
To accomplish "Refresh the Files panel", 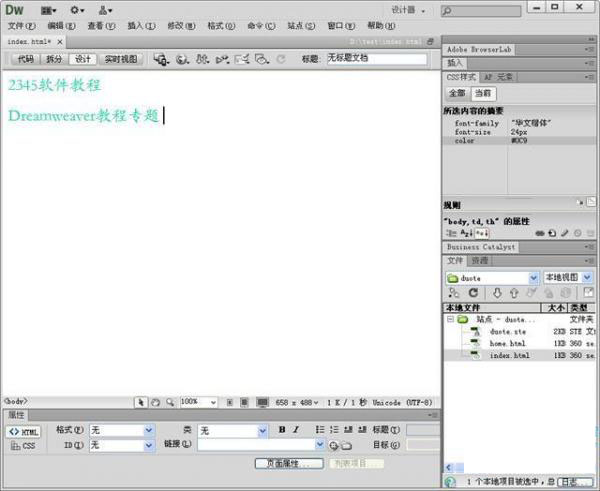I will (x=473, y=293).
